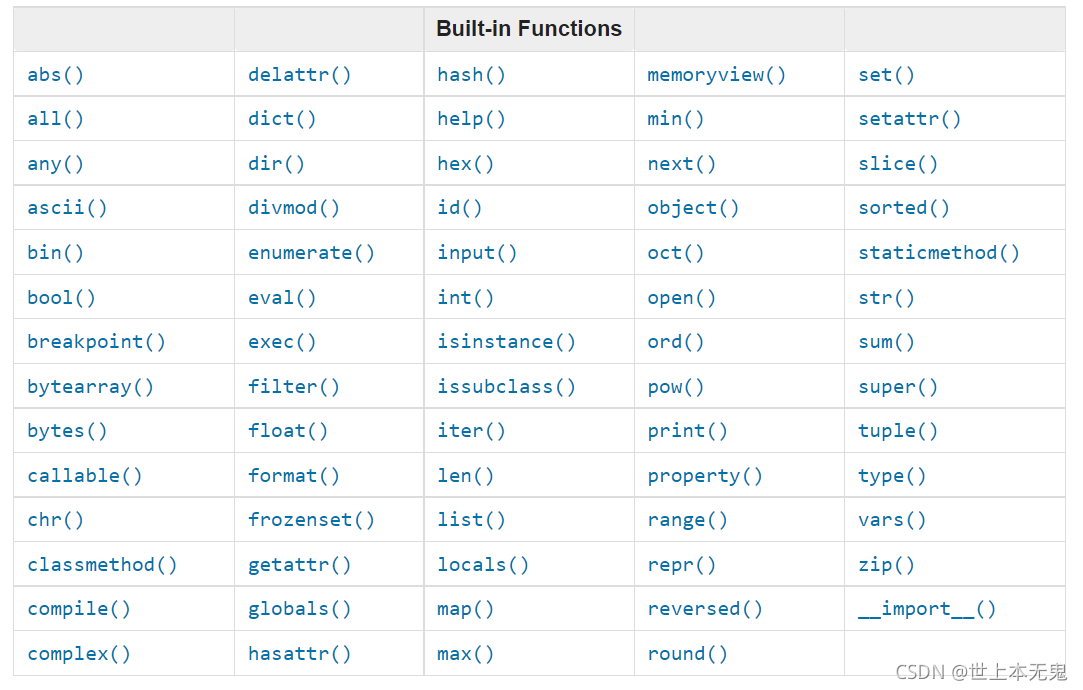Open the reversed() function link
Viewport: 1083px width, 690px height.
[x=705, y=609]
